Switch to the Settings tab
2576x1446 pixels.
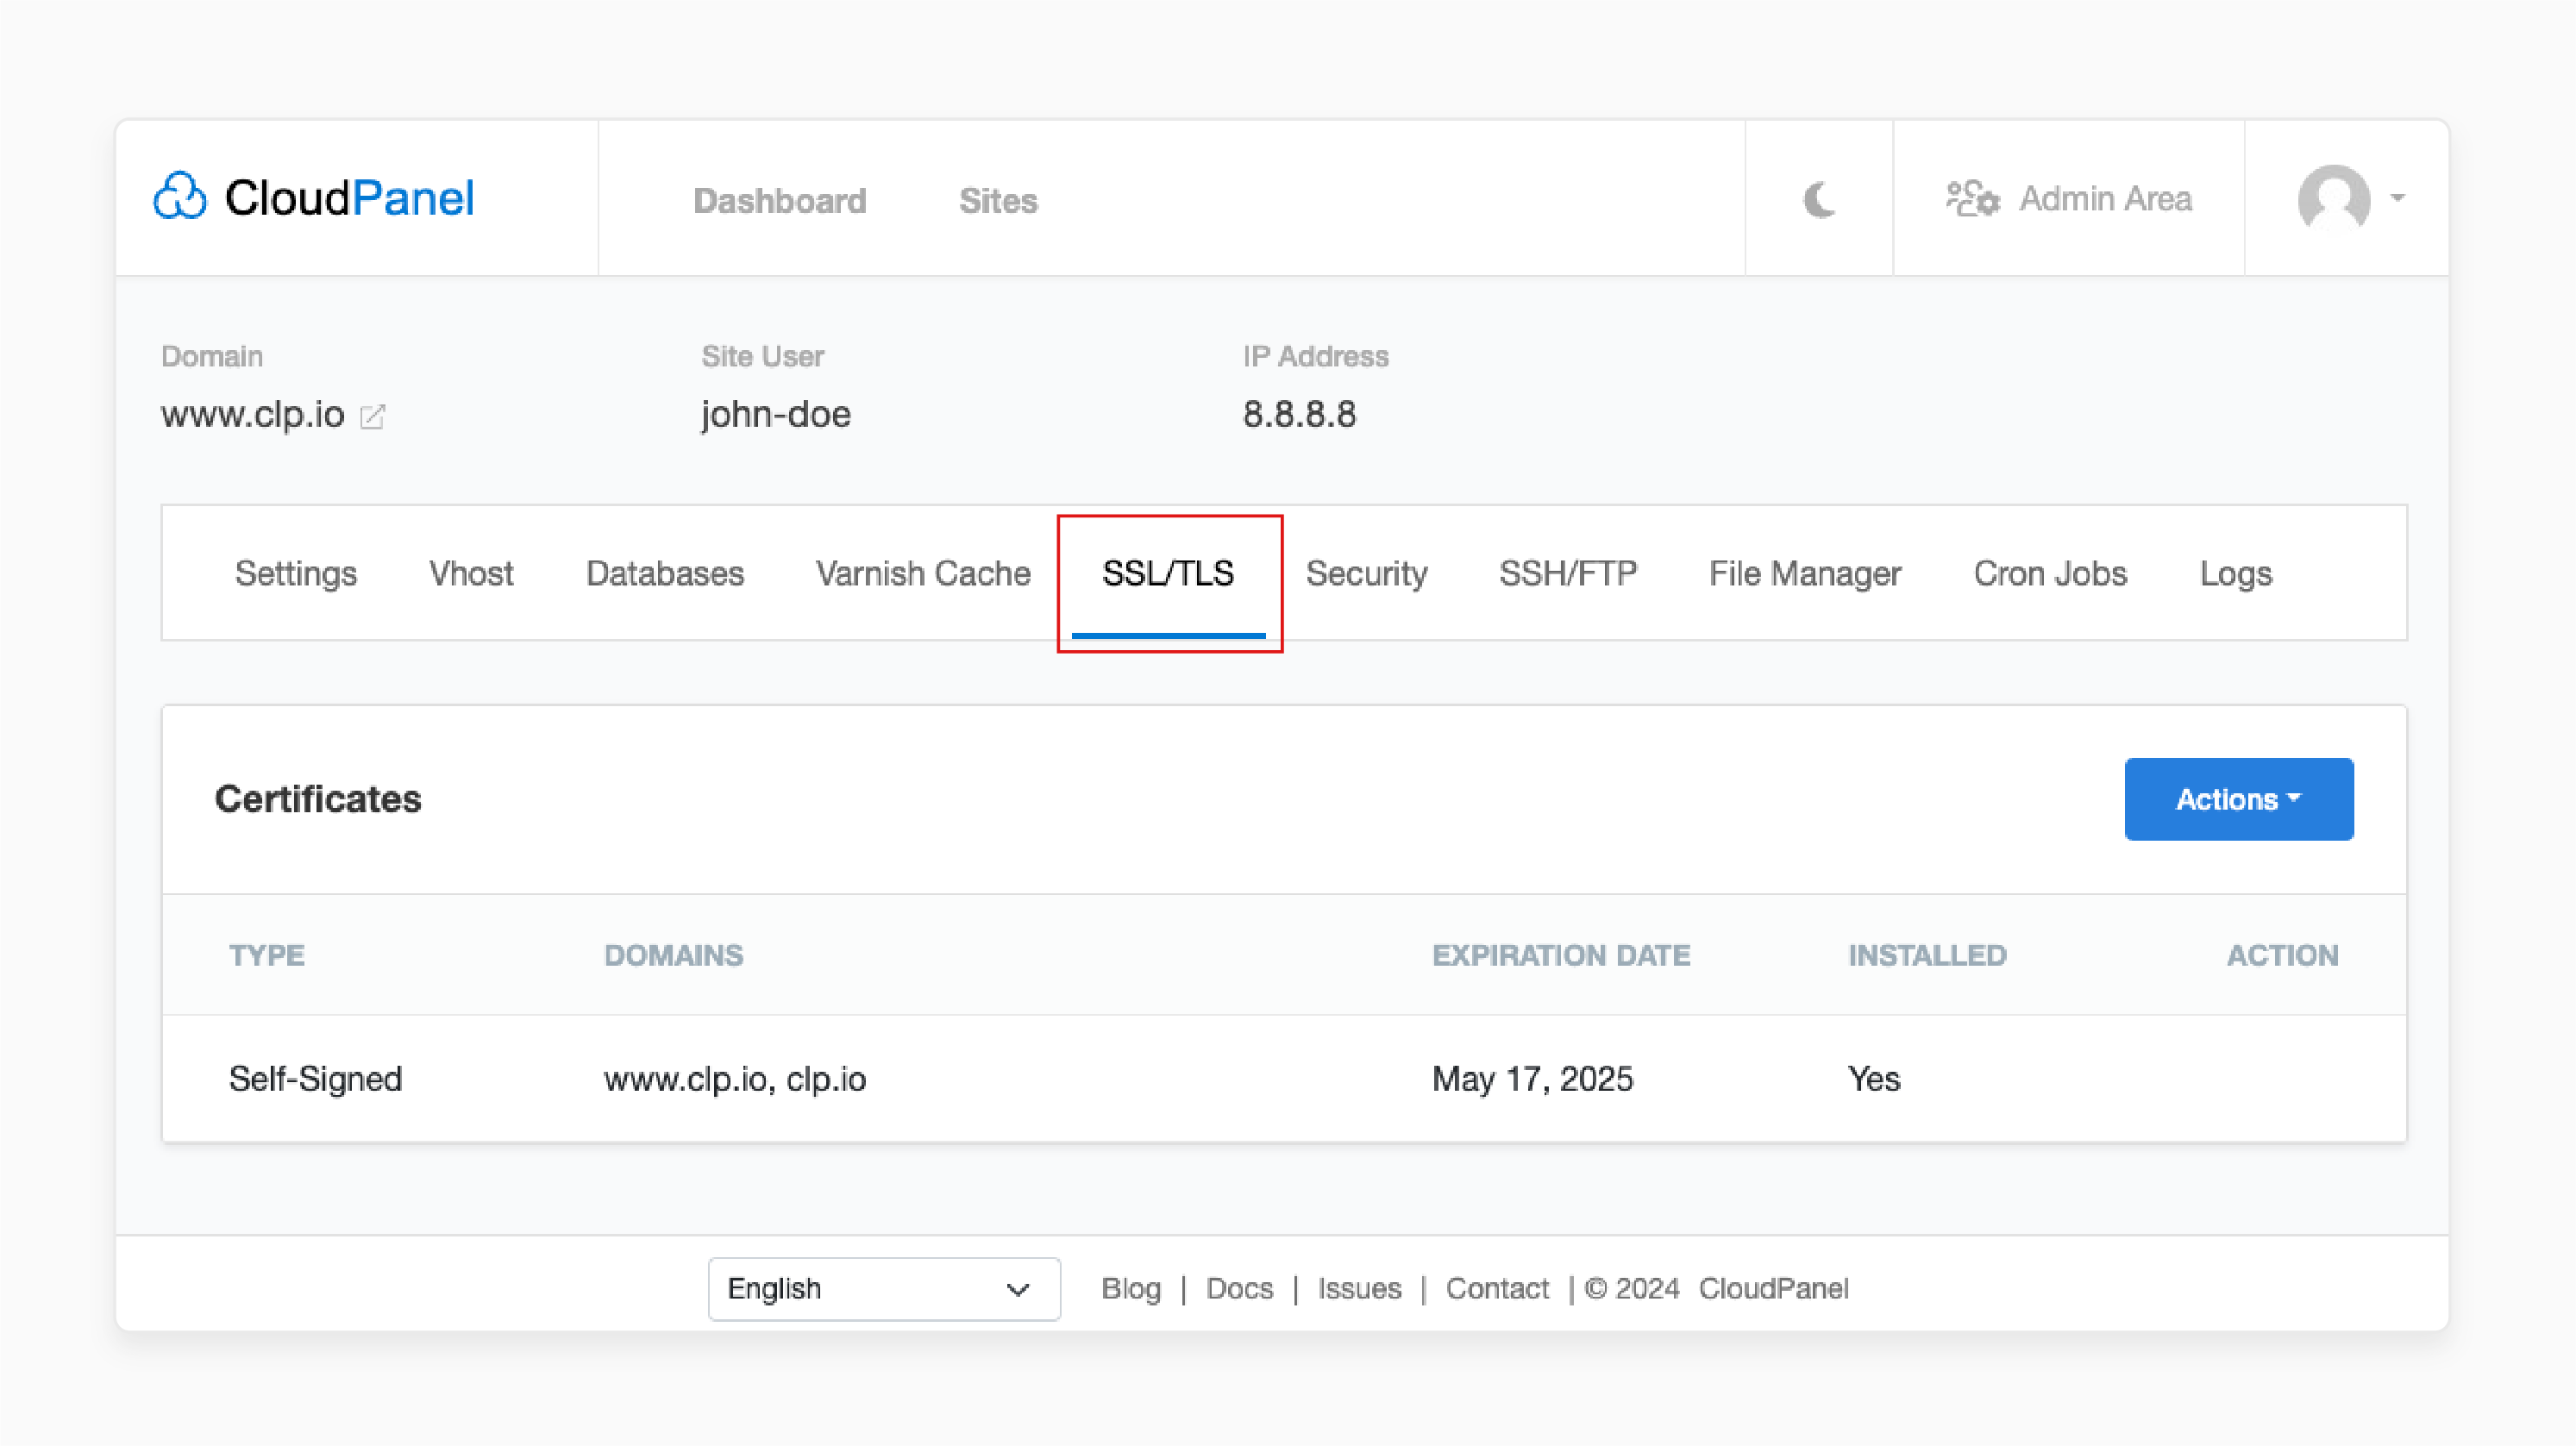(x=296, y=573)
